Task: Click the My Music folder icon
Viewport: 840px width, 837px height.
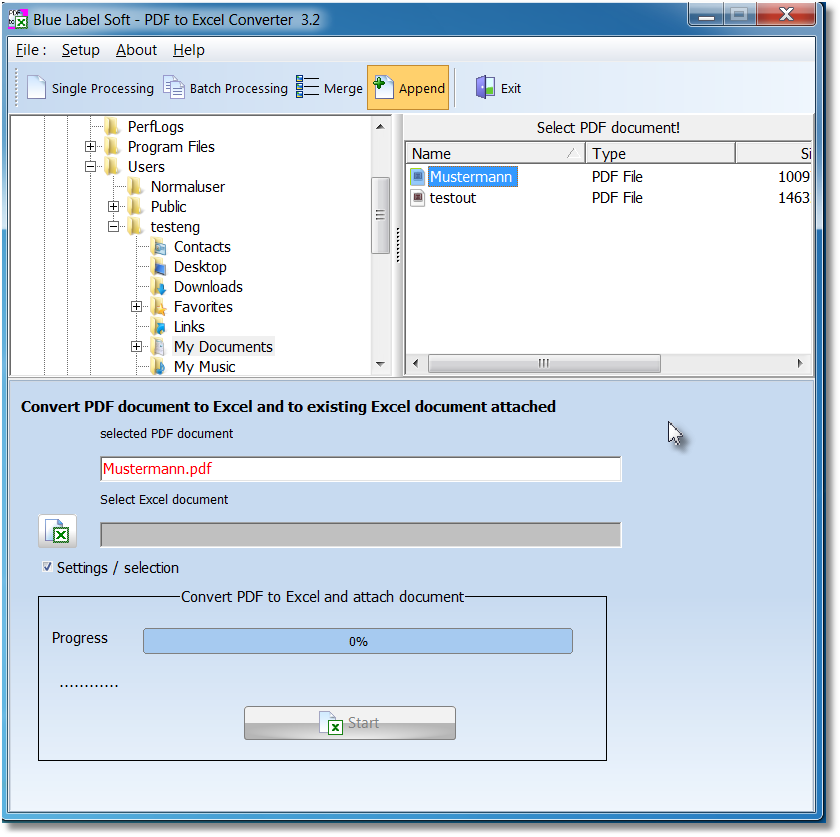Action: click(x=159, y=367)
